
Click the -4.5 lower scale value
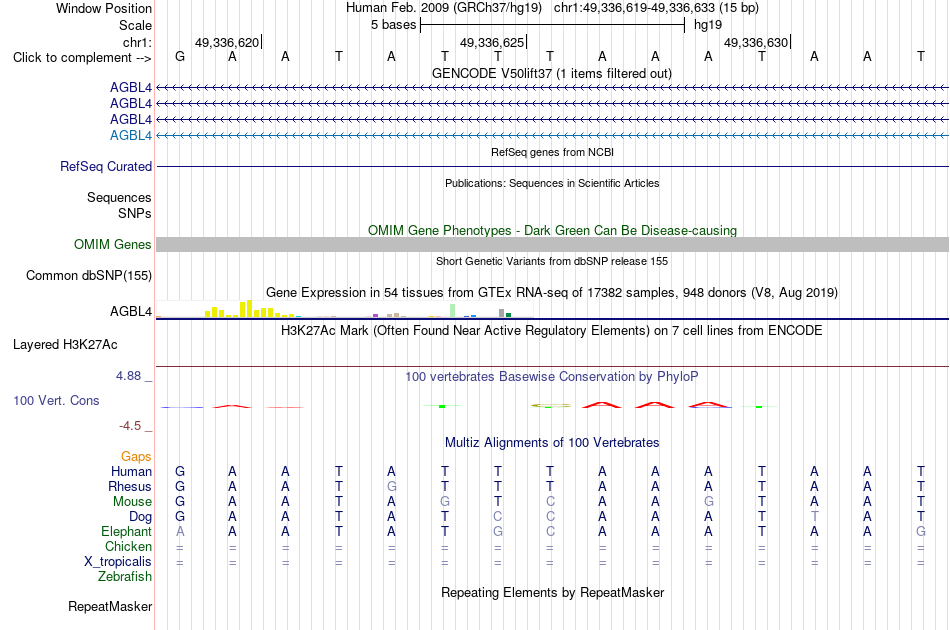click(130, 426)
